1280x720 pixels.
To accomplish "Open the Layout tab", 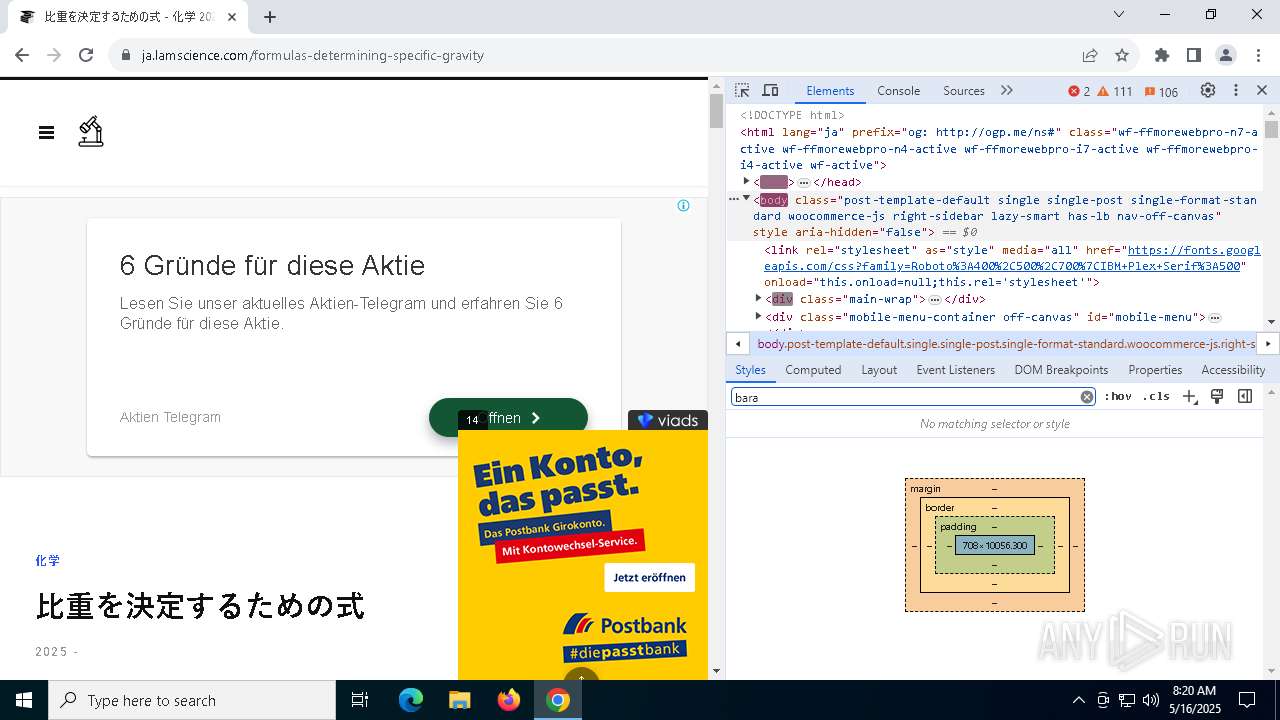I will [x=879, y=369].
